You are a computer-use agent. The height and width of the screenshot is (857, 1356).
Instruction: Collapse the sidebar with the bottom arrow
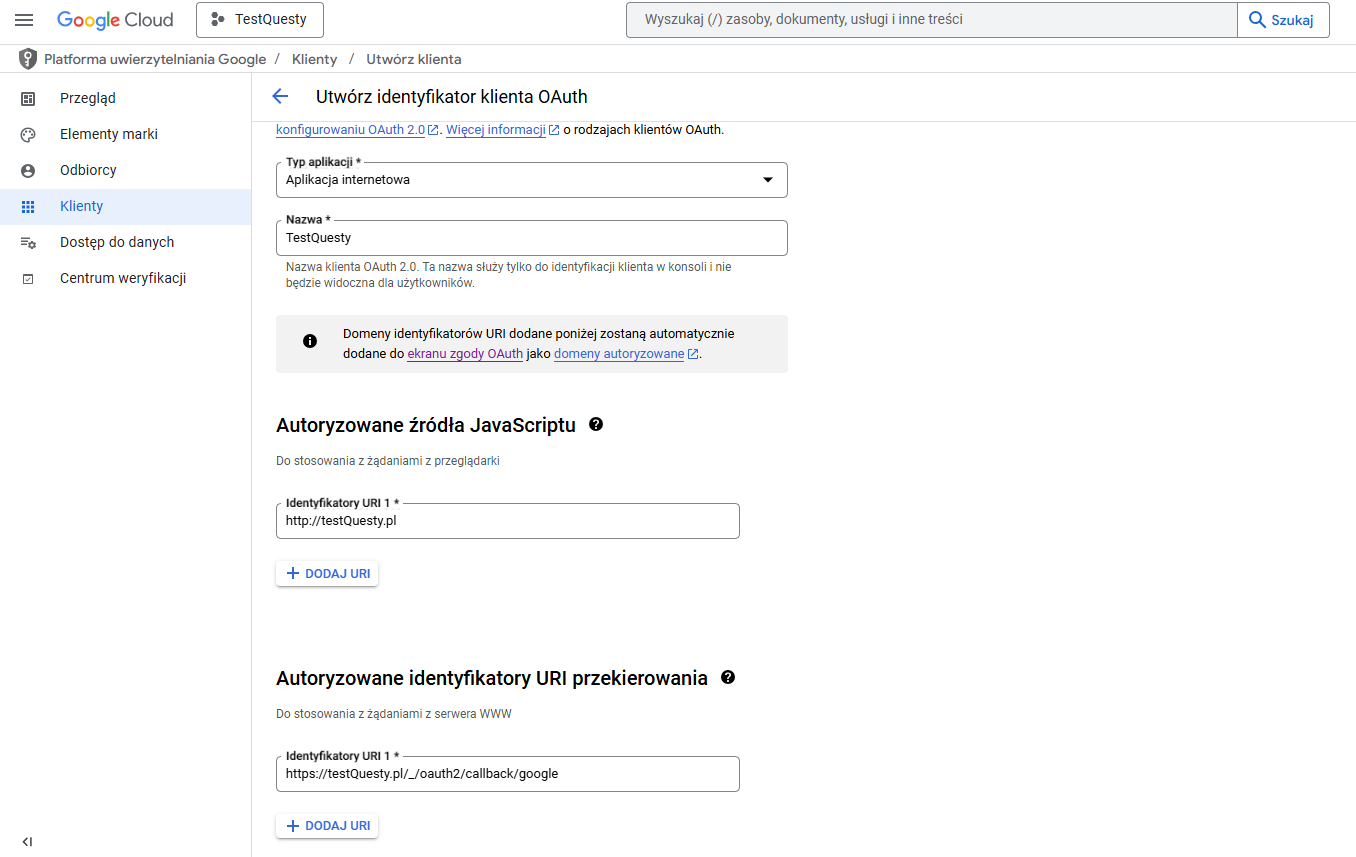tap(27, 841)
